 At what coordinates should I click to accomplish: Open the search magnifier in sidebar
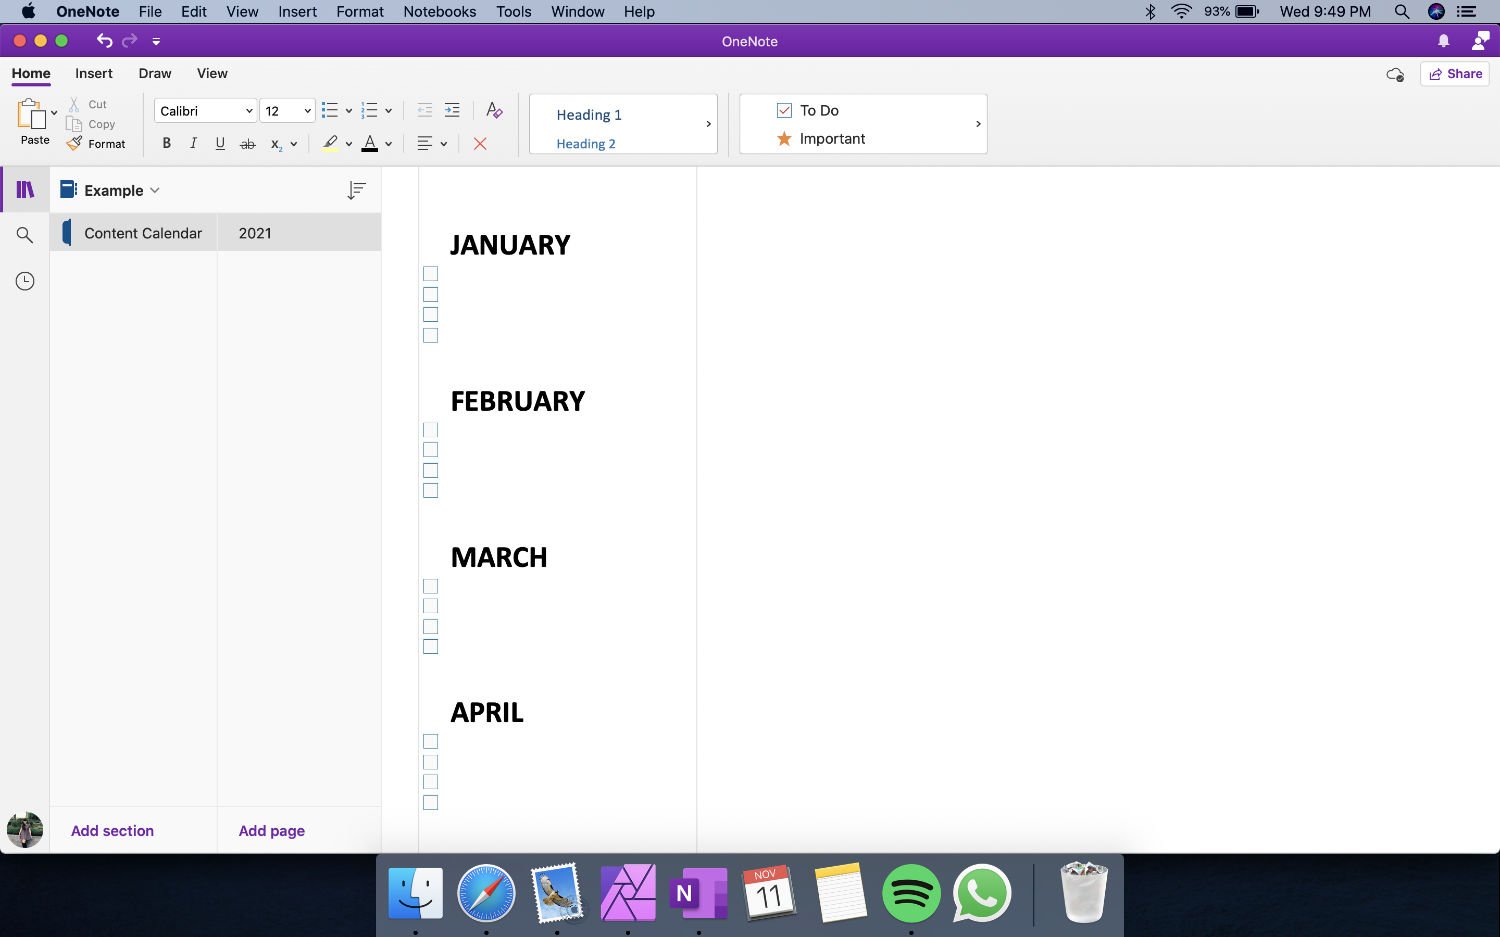click(x=25, y=235)
